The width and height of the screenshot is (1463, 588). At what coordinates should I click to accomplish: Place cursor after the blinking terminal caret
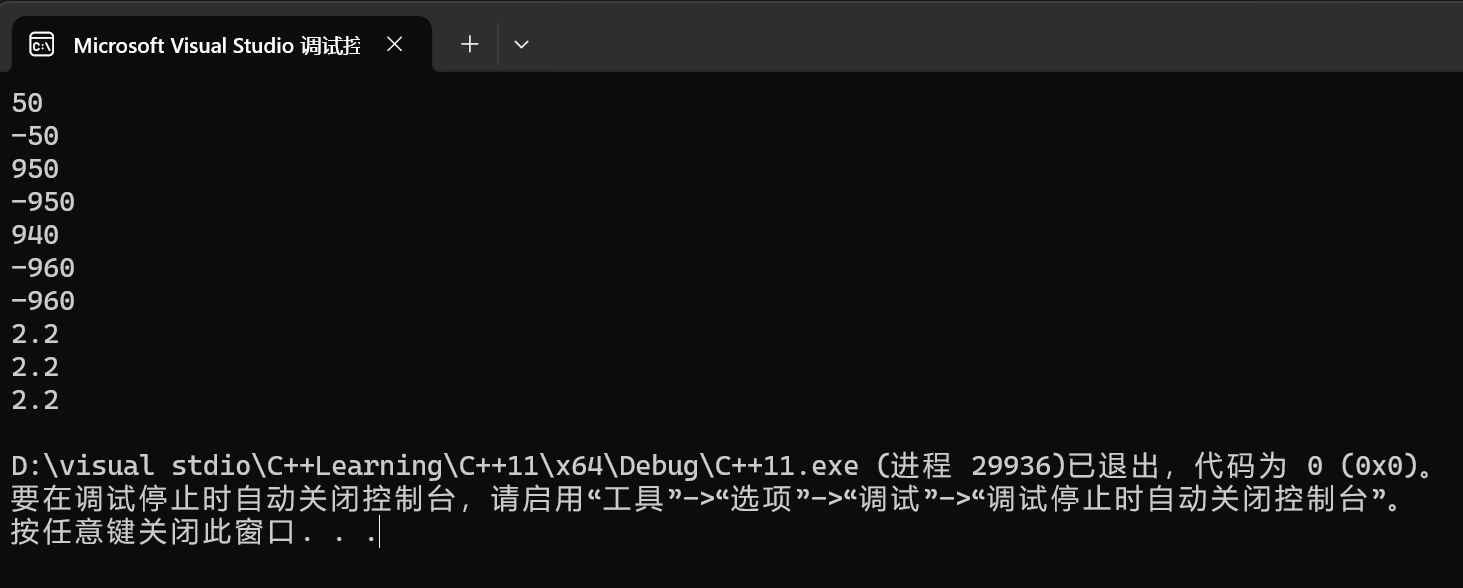[x=382, y=532]
